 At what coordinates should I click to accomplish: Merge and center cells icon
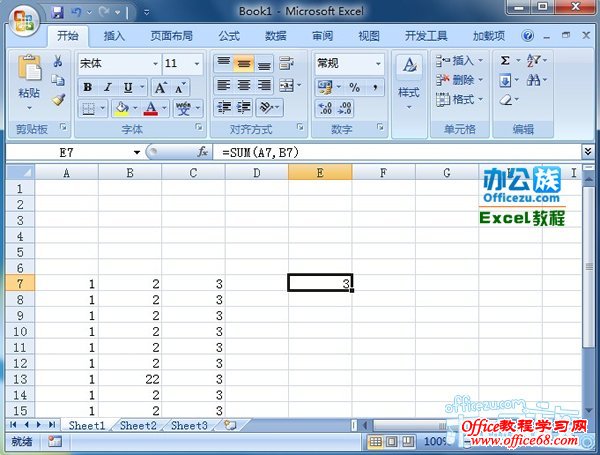(x=287, y=85)
